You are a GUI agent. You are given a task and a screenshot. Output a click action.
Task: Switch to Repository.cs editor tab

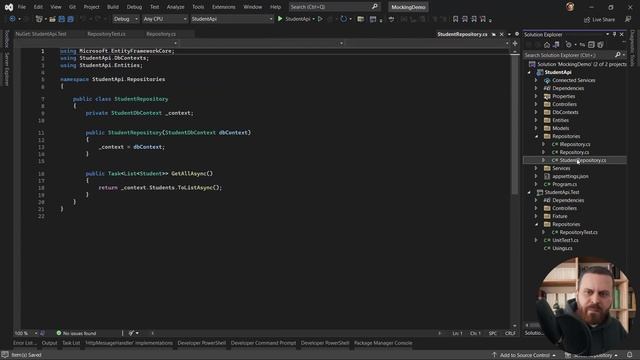point(161,34)
